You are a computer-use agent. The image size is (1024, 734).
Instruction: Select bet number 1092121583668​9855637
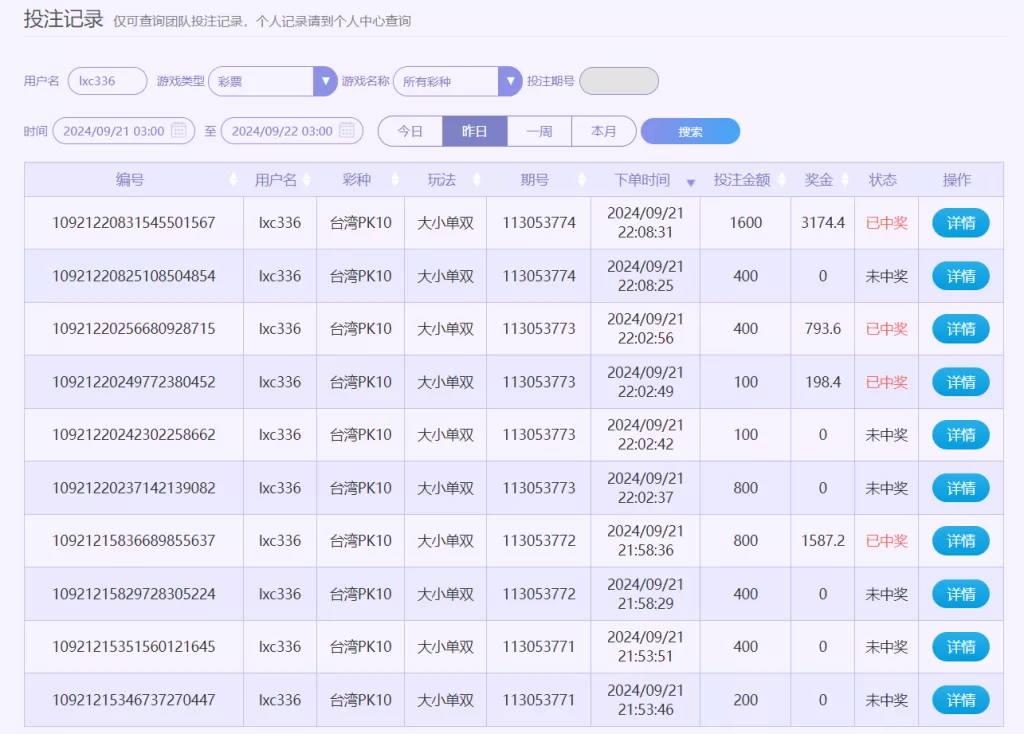coord(134,541)
